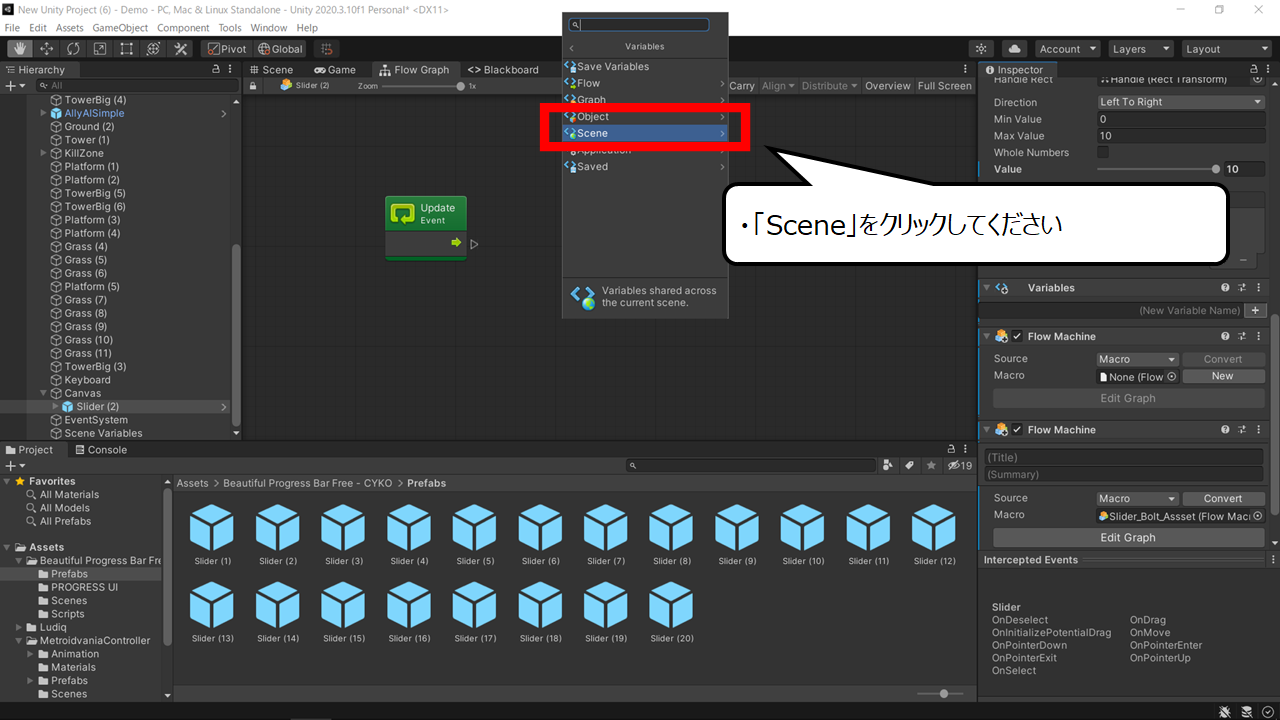Click the Overview button in graph toolbar
1280x720 pixels.
point(887,86)
